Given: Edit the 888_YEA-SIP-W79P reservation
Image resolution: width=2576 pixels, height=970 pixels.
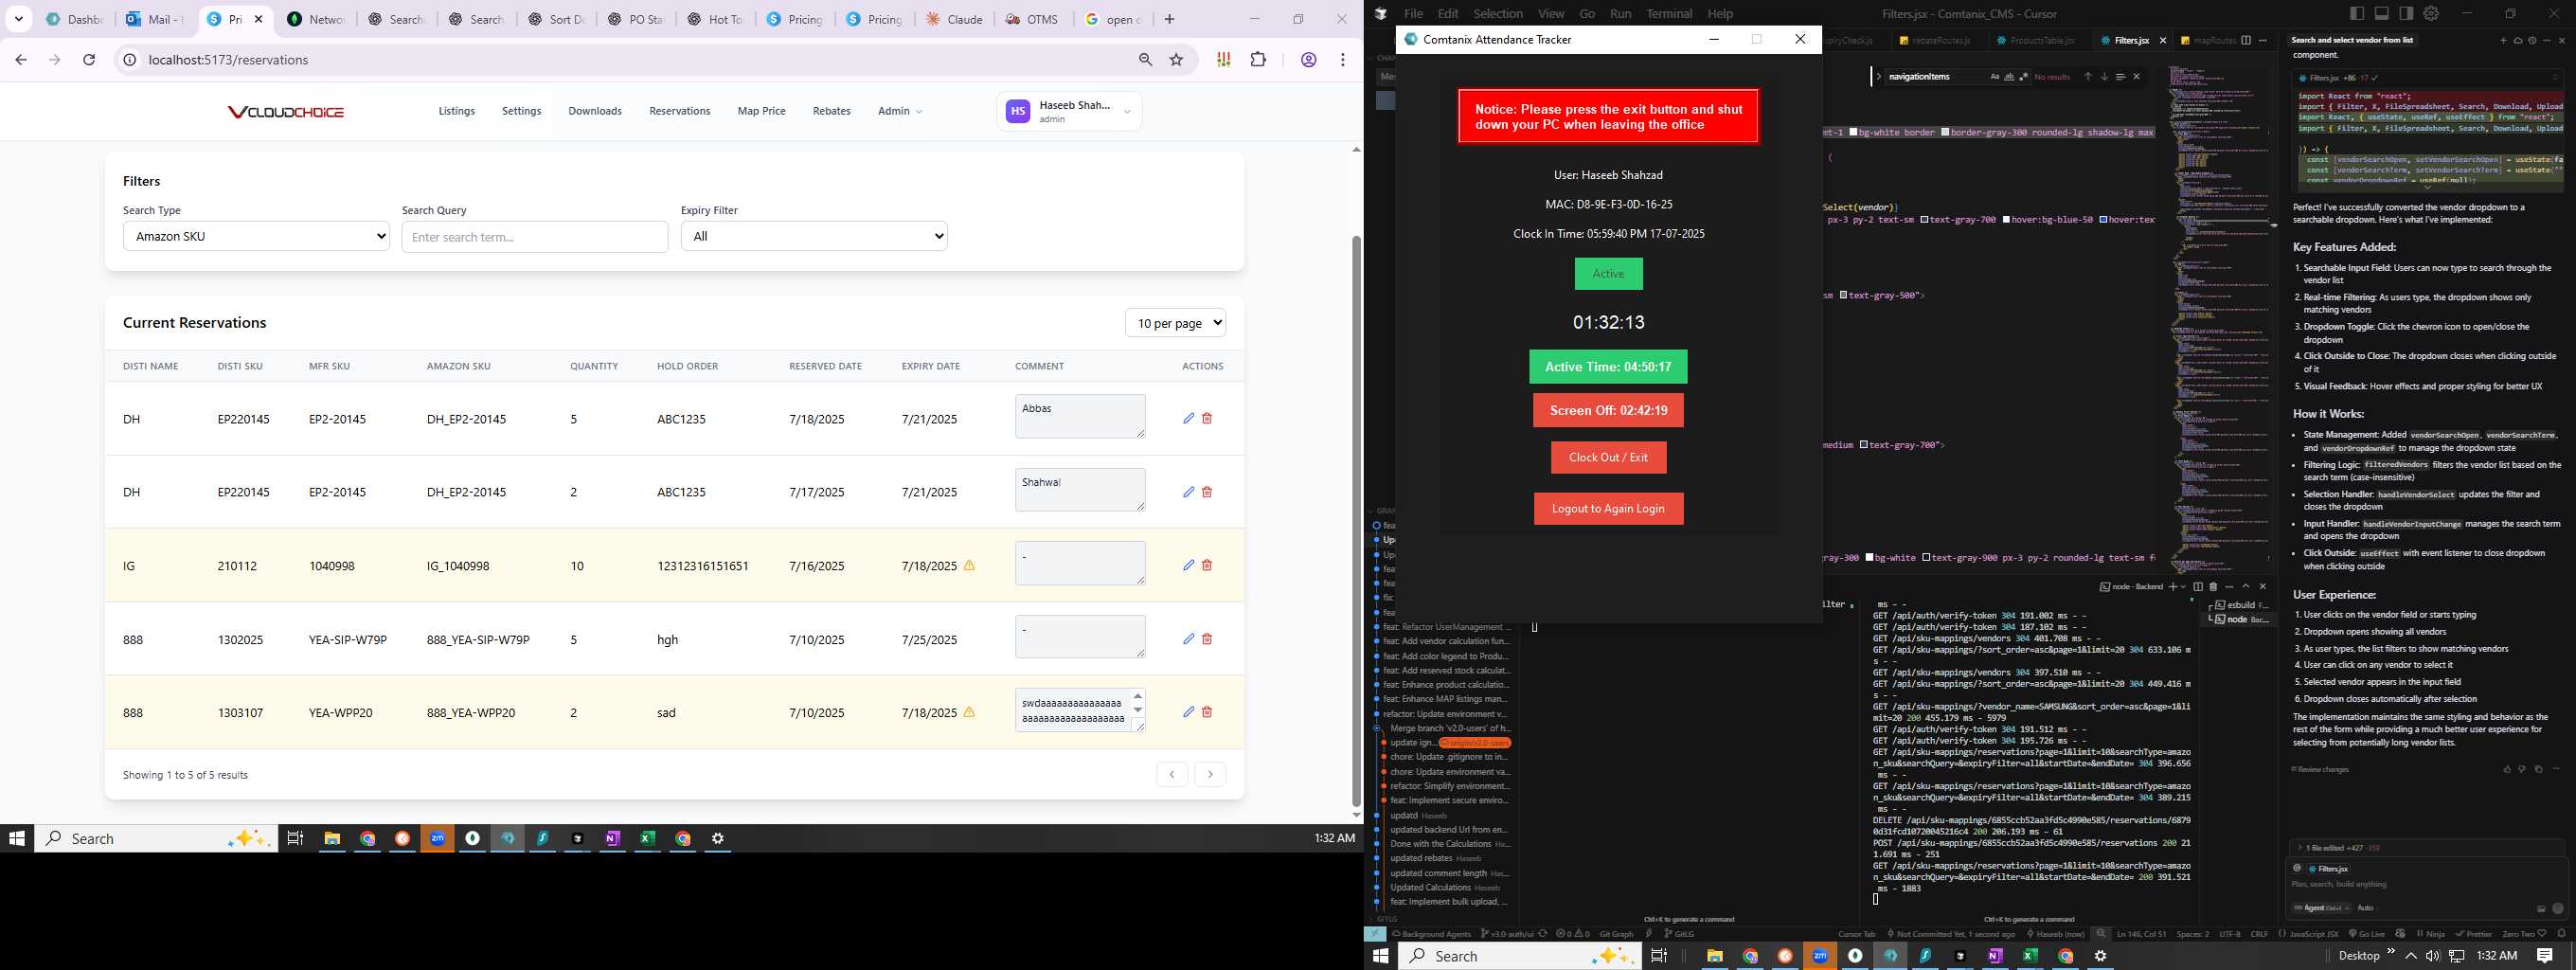Looking at the screenshot, I should 1188,638.
